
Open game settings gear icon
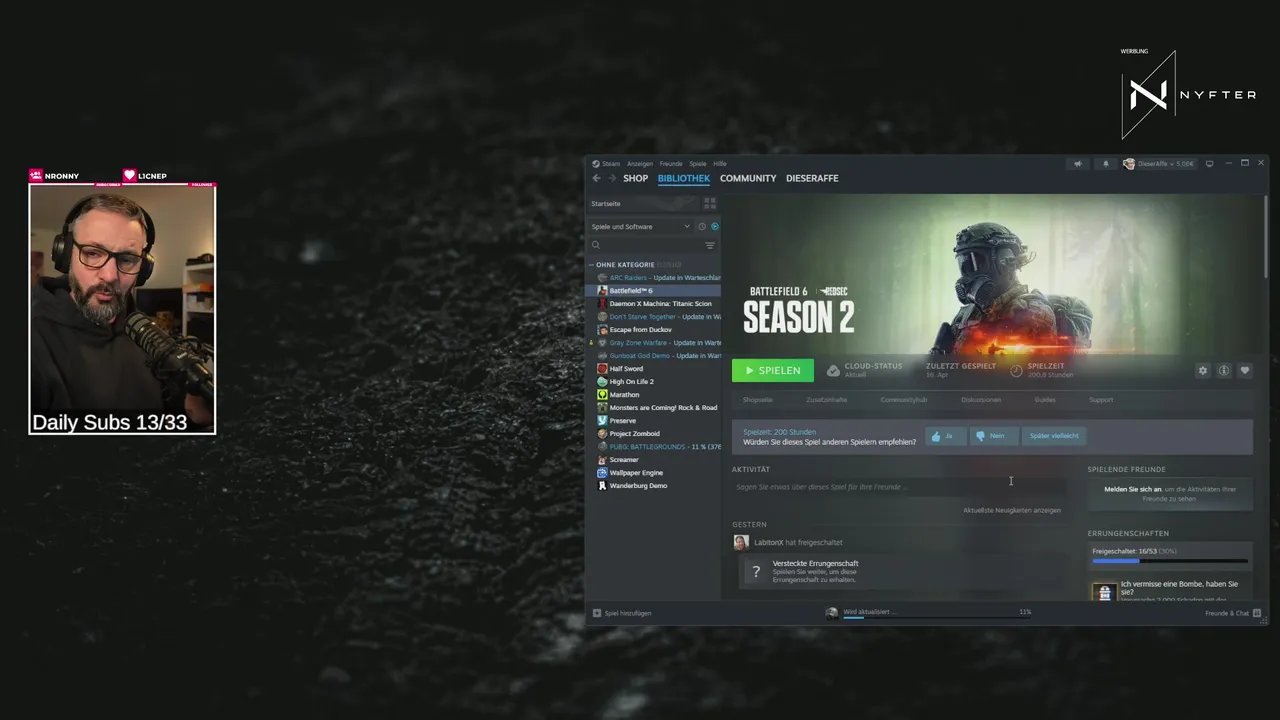click(x=1202, y=370)
